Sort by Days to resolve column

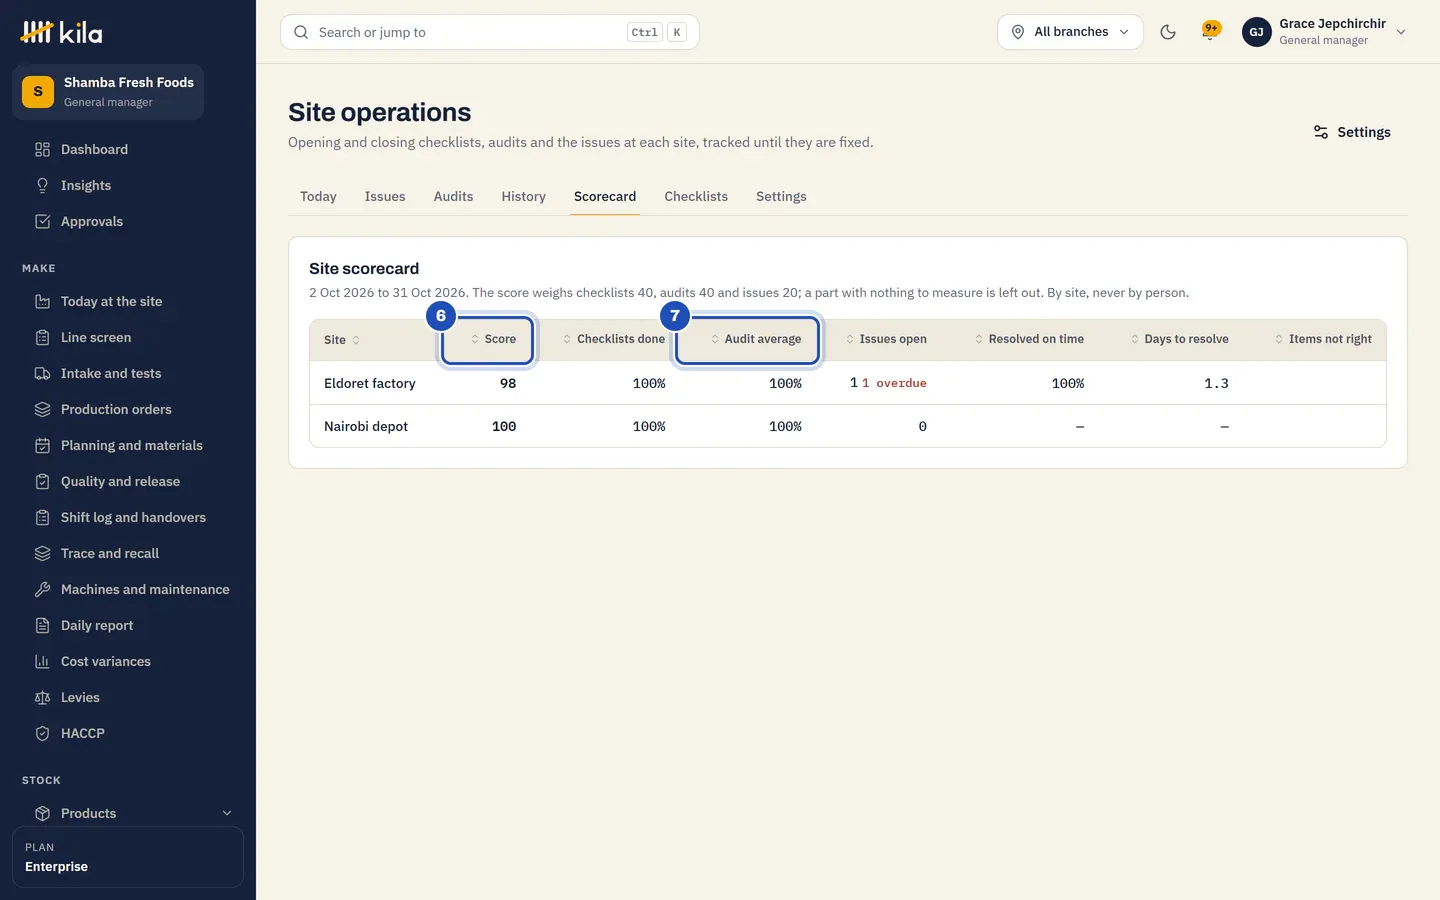point(1179,339)
